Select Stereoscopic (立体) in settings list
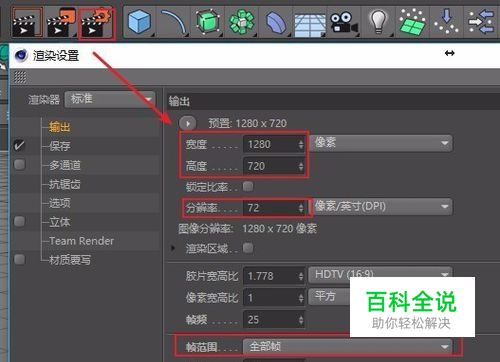The width and height of the screenshot is (500, 362). (x=59, y=222)
